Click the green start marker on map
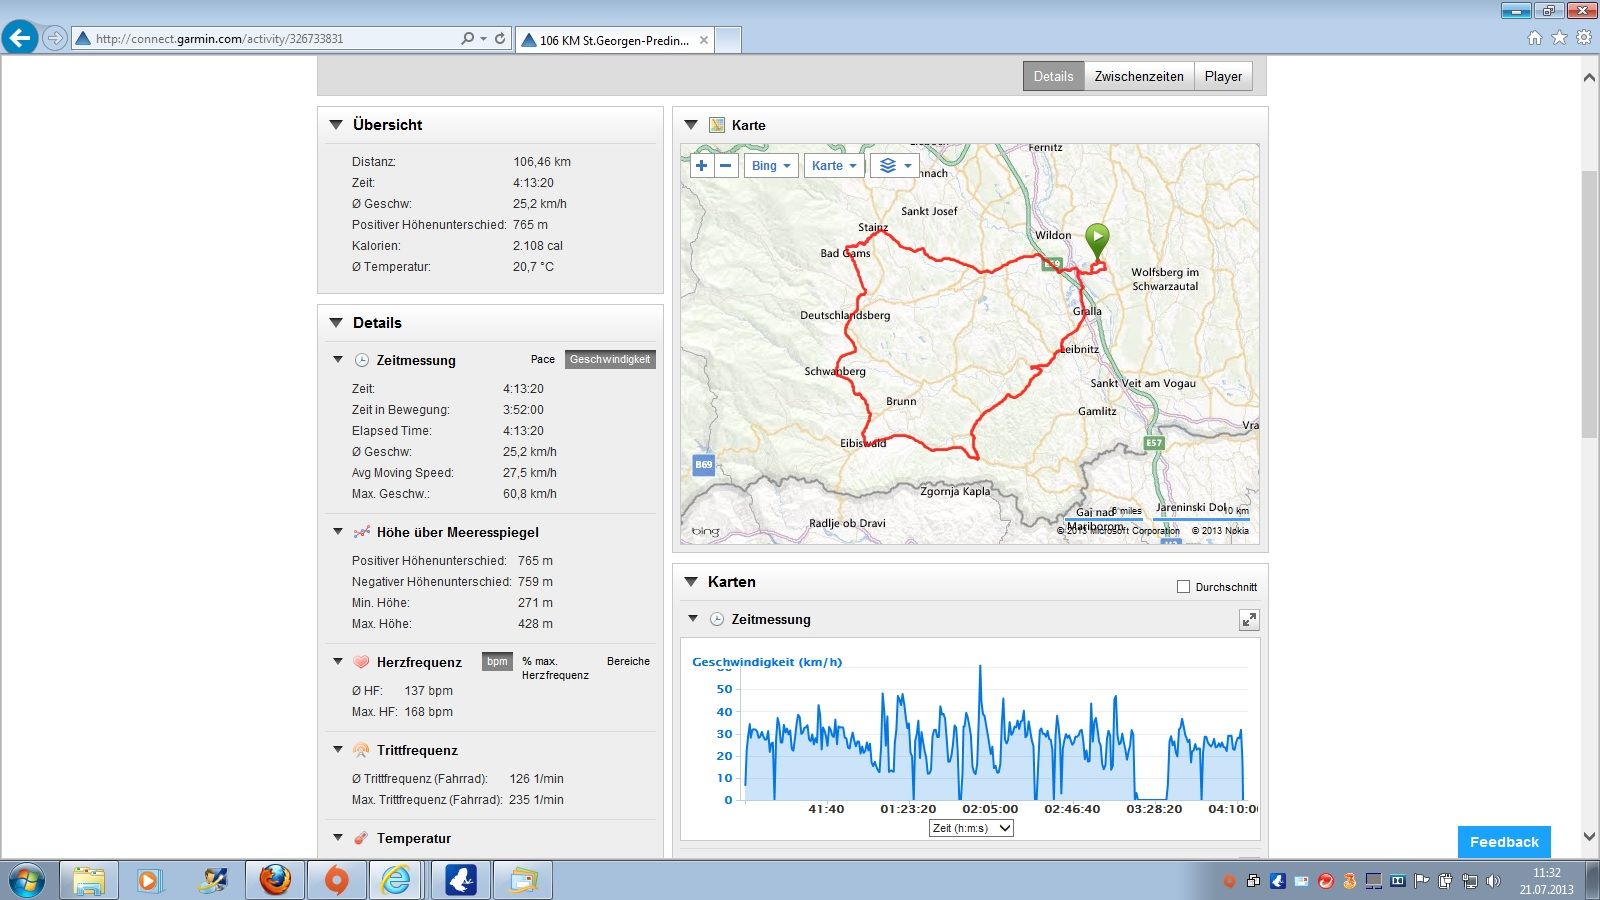Screen dimensions: 1600x900 point(1097,241)
